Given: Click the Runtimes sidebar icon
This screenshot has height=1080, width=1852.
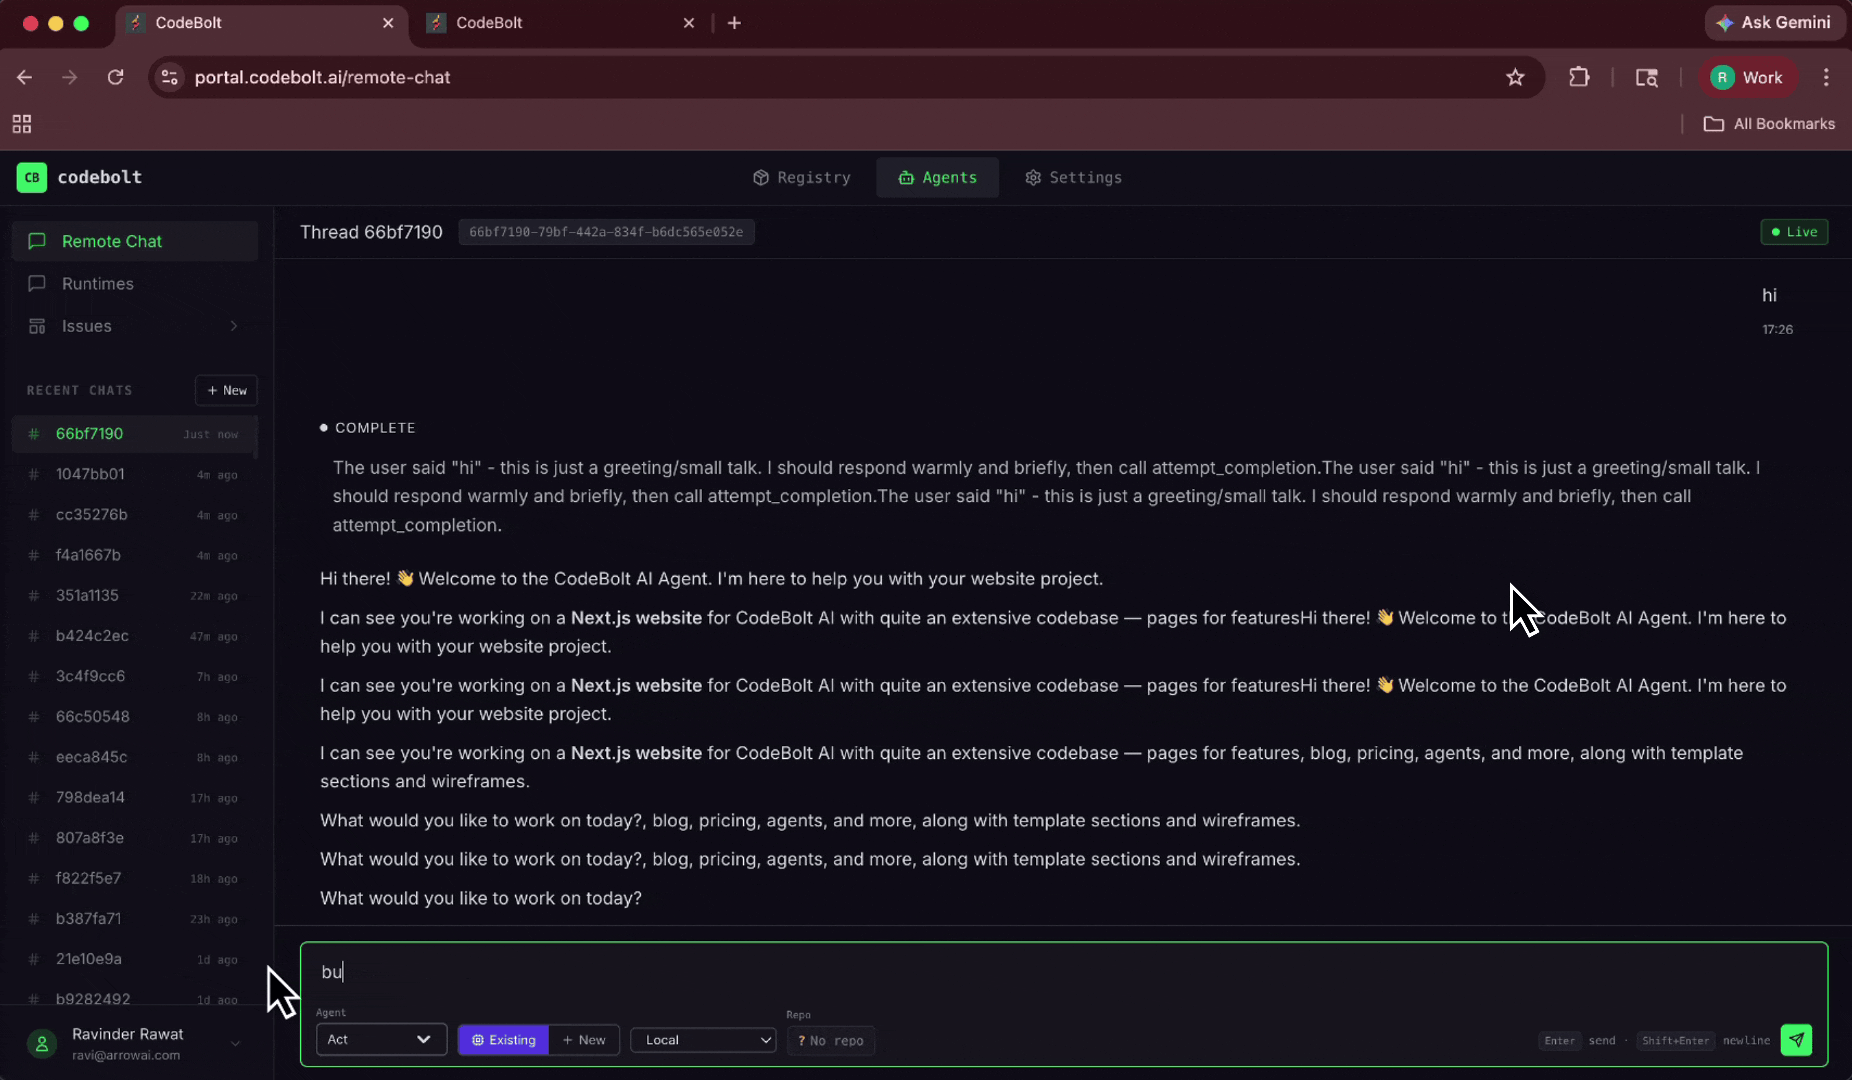Looking at the screenshot, I should (x=37, y=284).
